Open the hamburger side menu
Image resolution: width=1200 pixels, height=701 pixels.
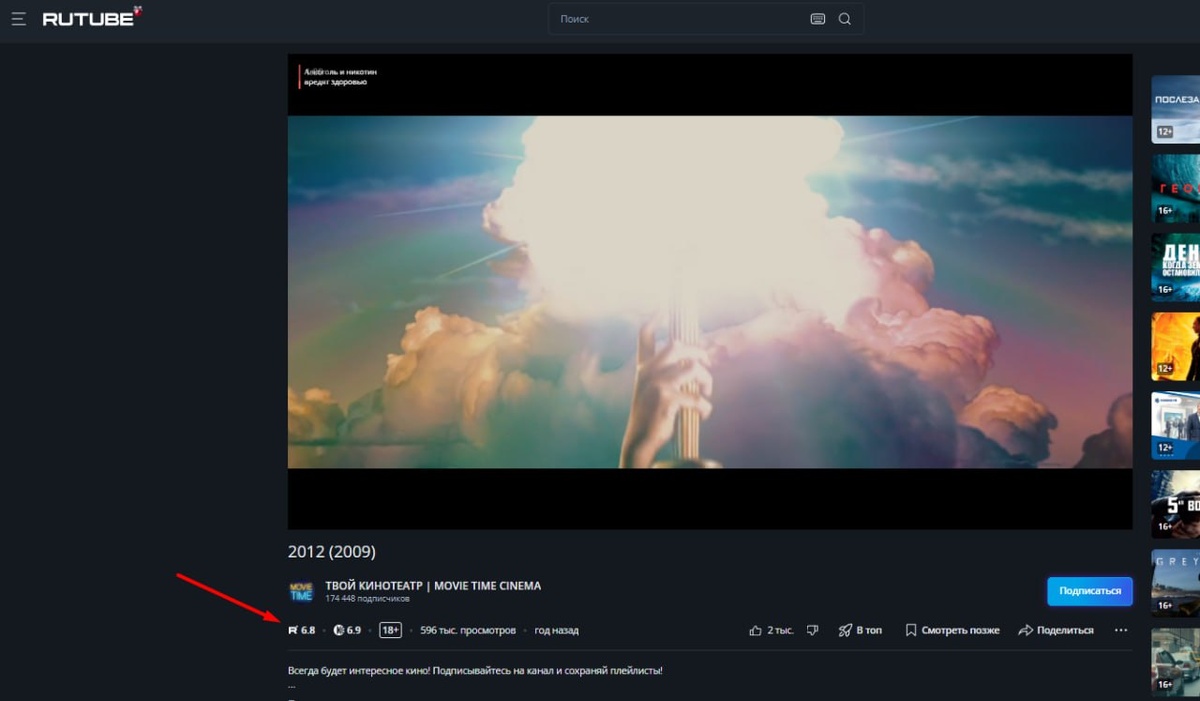point(18,18)
